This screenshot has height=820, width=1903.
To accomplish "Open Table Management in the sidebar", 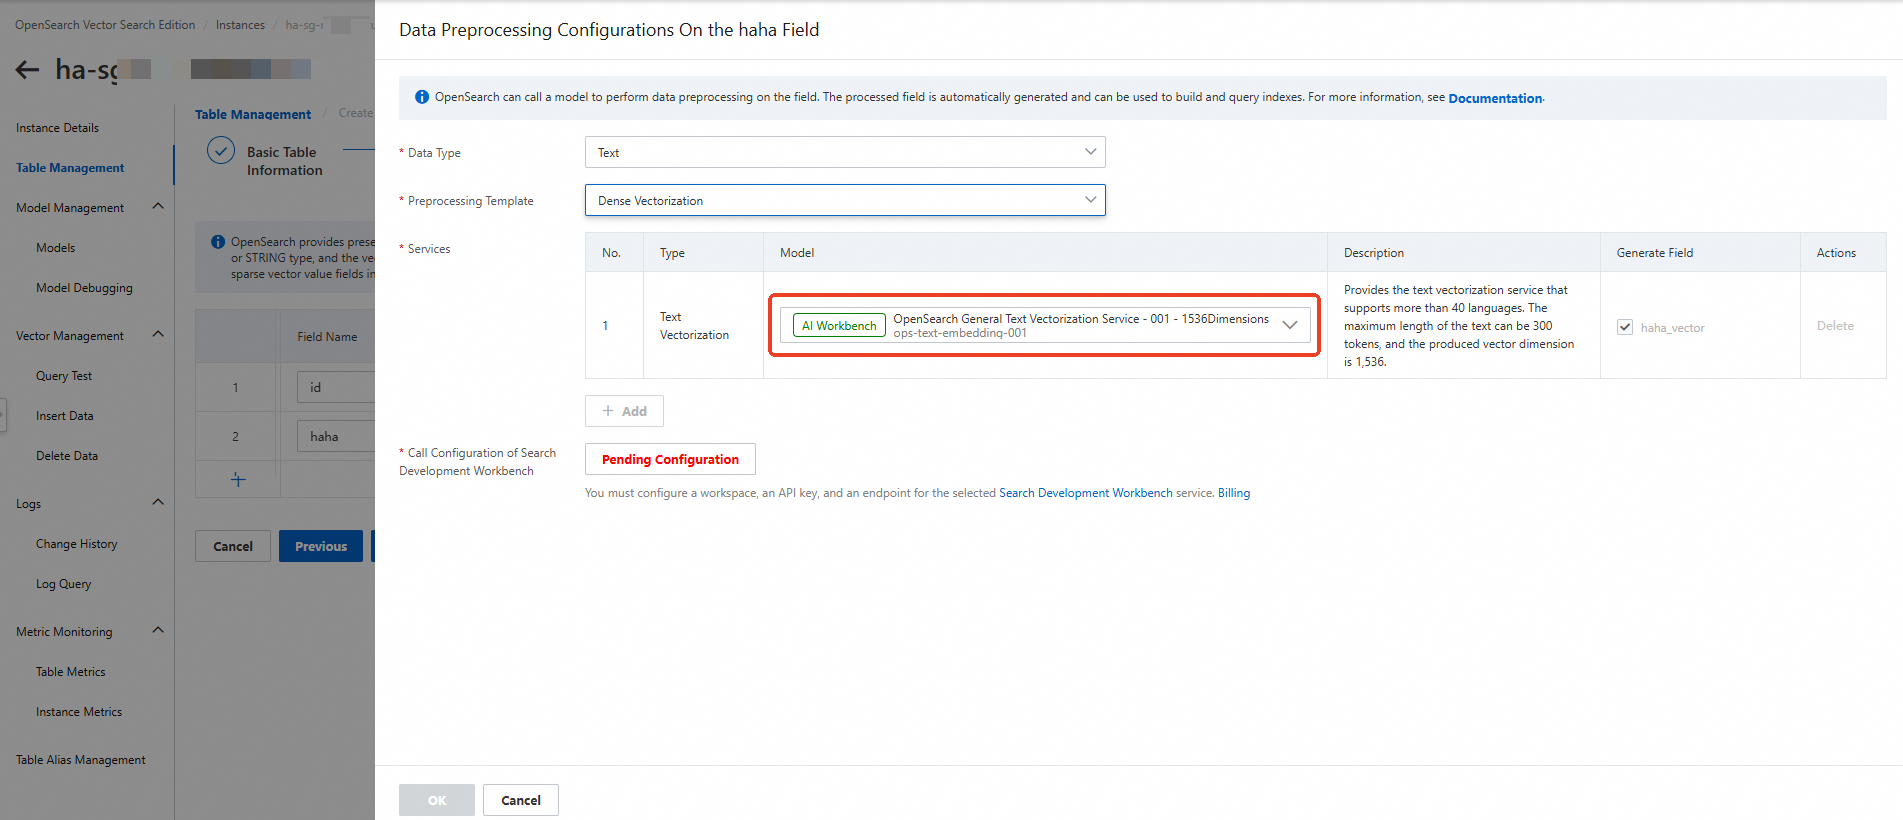I will 70,168.
